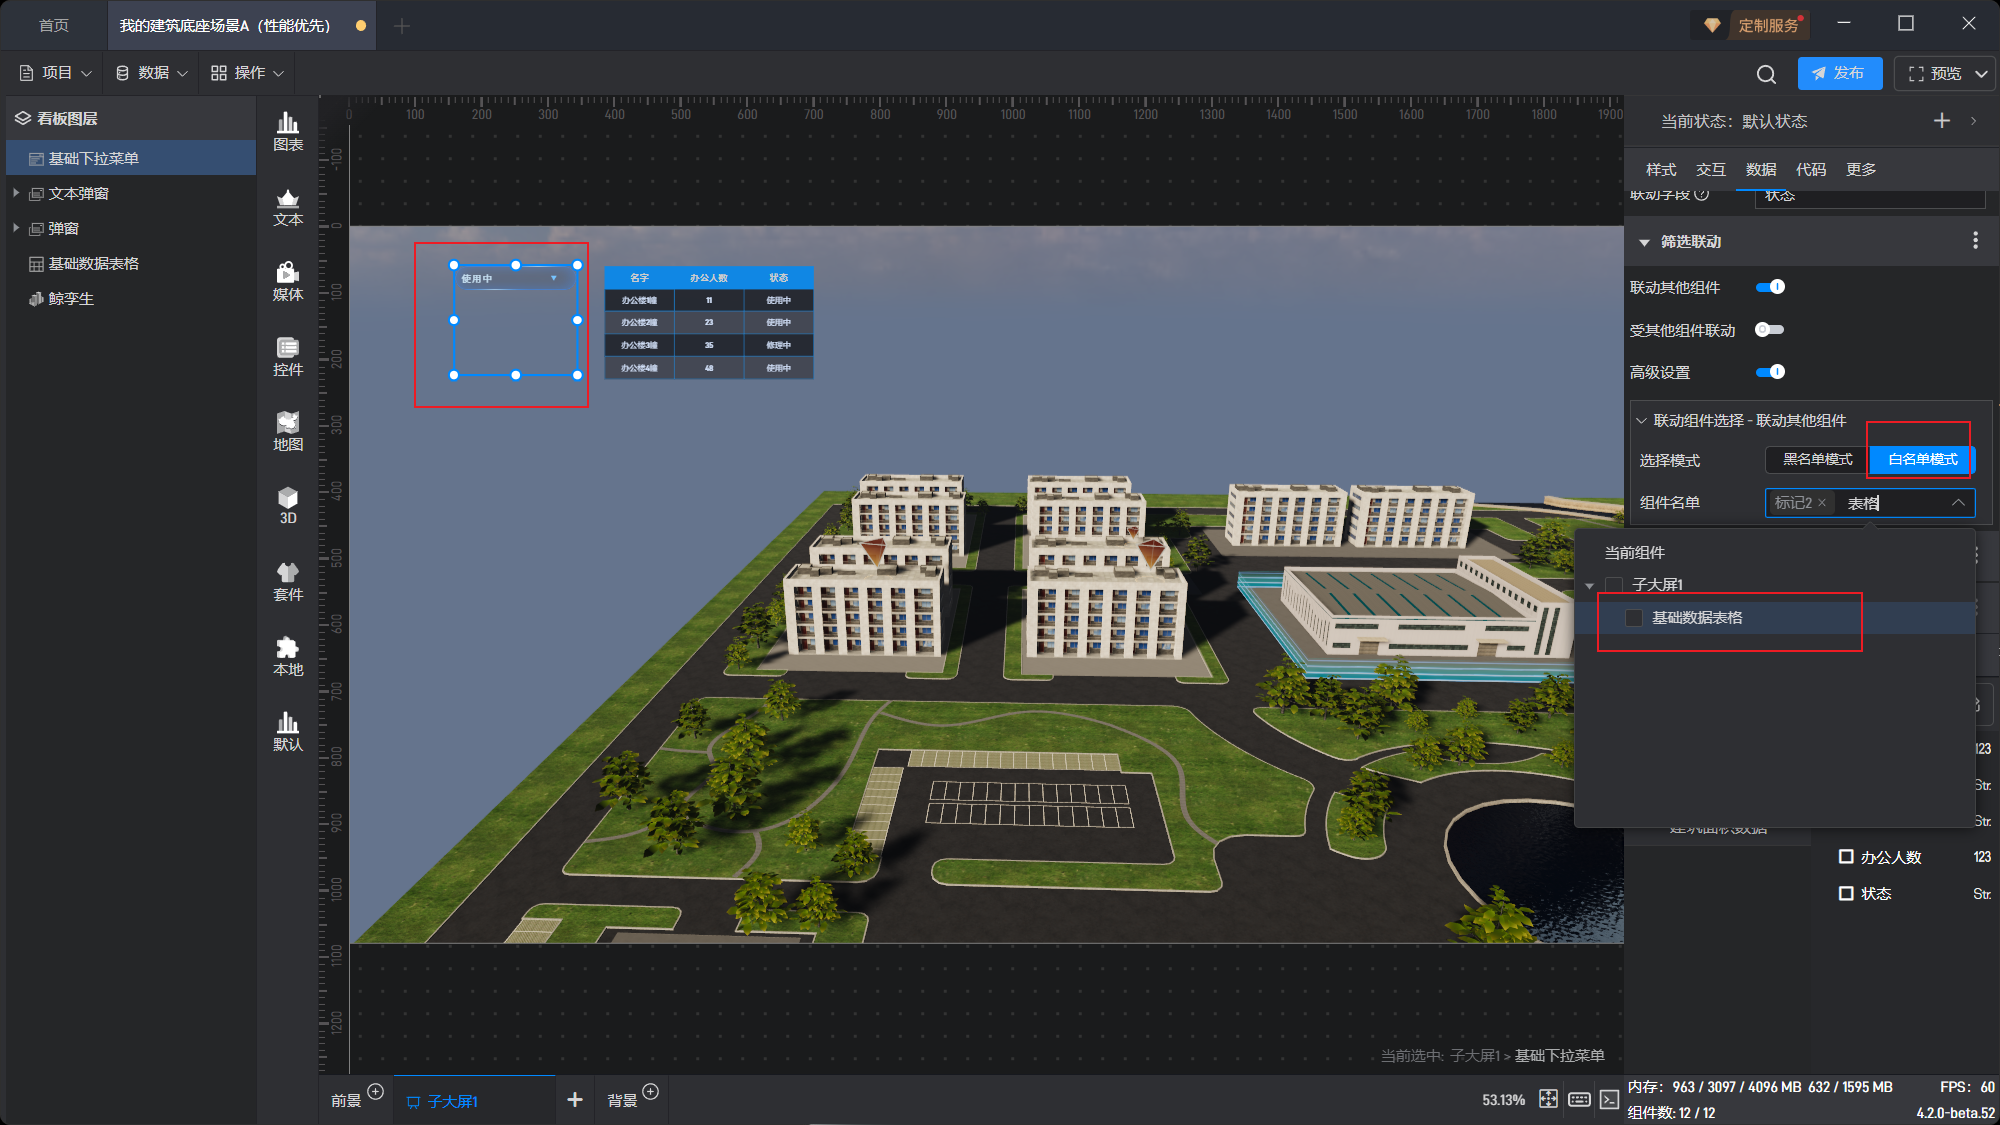Expand the 文本弹窗 layer tree item
The image size is (2000, 1125).
coord(16,193)
